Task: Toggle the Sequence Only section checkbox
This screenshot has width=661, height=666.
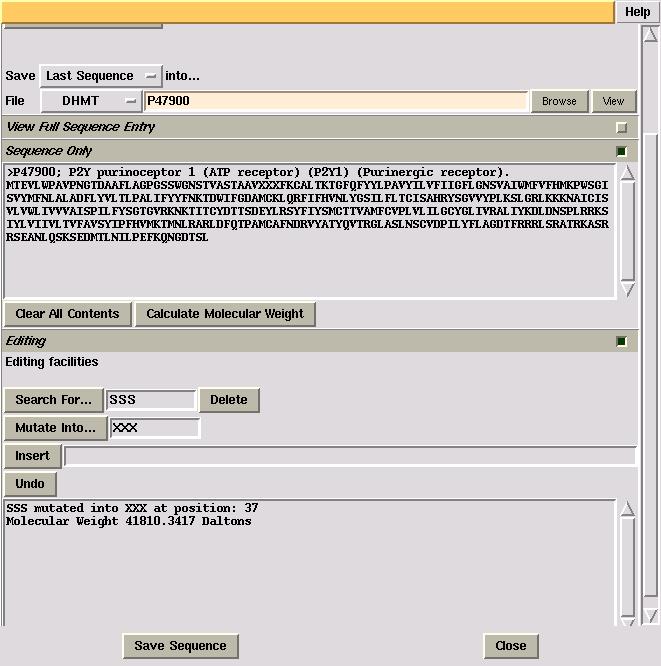Action: click(x=621, y=152)
